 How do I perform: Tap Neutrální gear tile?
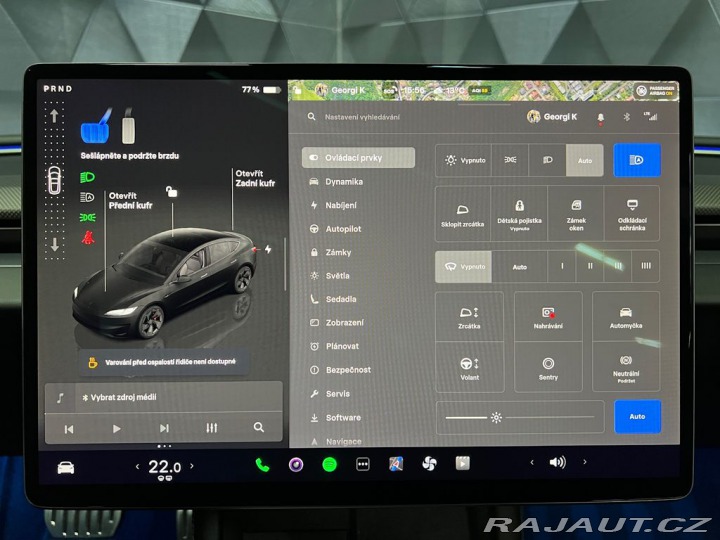coord(626,367)
